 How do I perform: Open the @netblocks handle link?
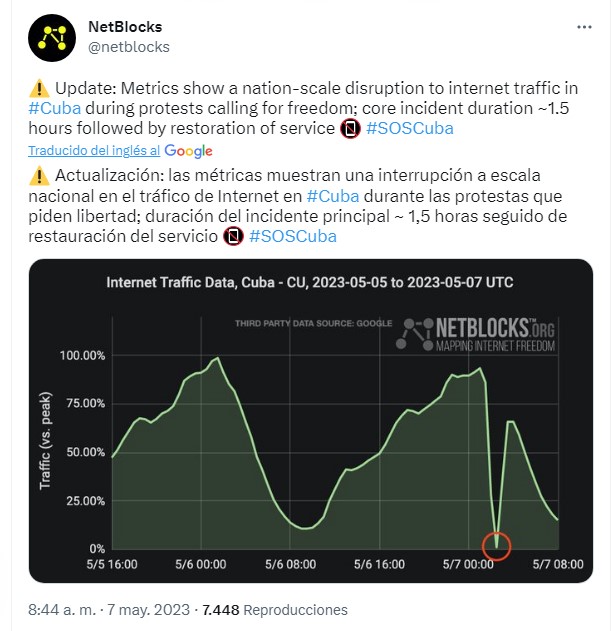pos(129,47)
